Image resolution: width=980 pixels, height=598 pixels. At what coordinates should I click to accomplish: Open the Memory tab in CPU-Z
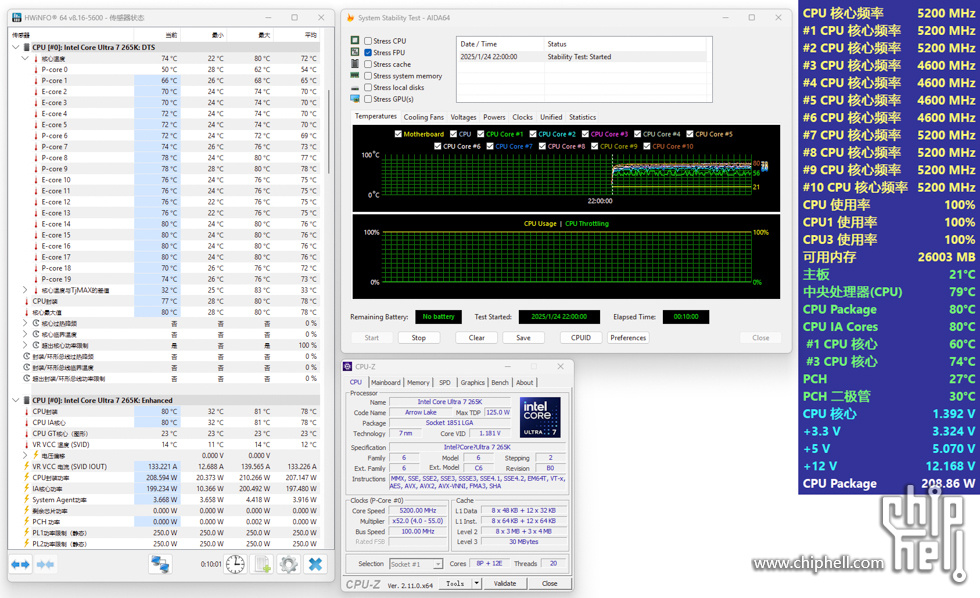[x=418, y=382]
